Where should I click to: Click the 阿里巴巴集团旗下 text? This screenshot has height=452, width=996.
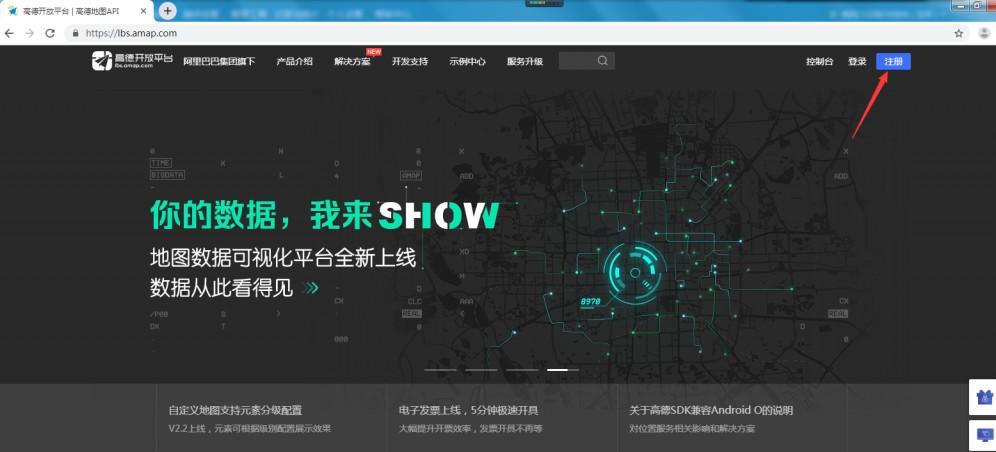(x=219, y=62)
